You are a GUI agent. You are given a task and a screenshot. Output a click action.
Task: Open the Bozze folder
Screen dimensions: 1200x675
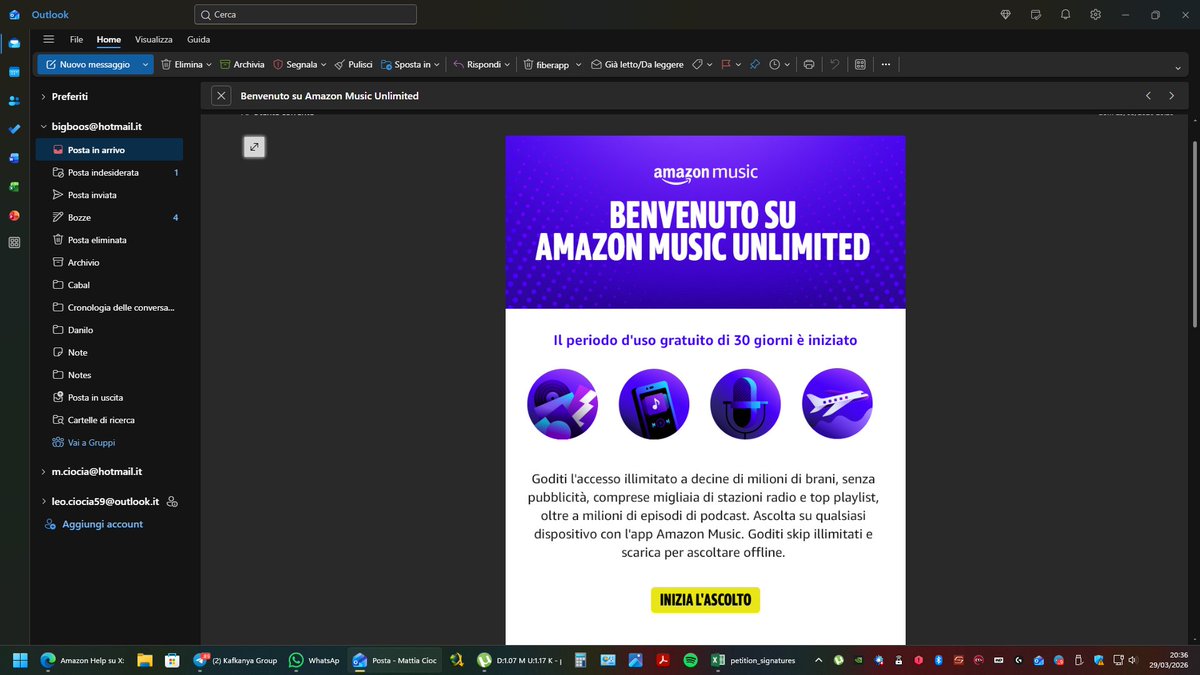click(x=109, y=217)
